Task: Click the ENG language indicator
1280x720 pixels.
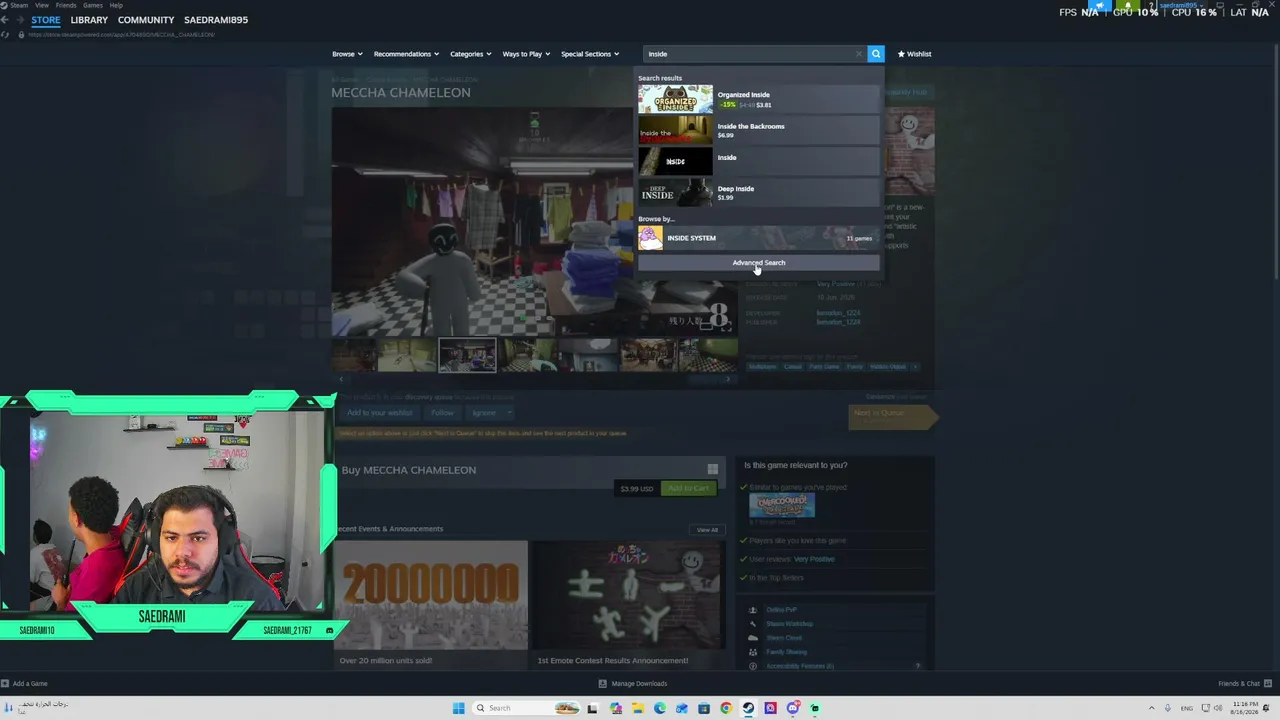Action: click(x=1187, y=708)
